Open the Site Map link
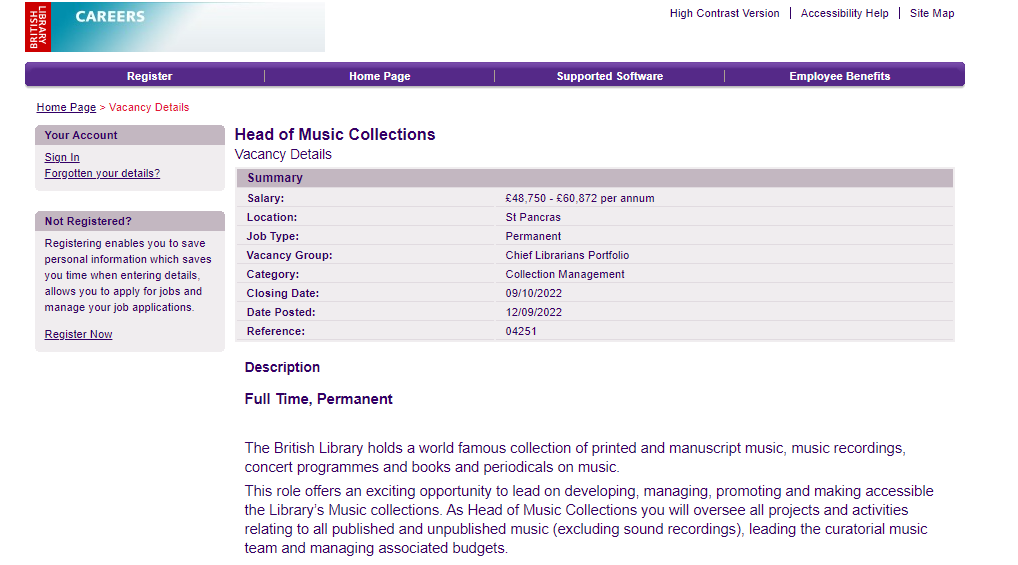 tap(932, 13)
